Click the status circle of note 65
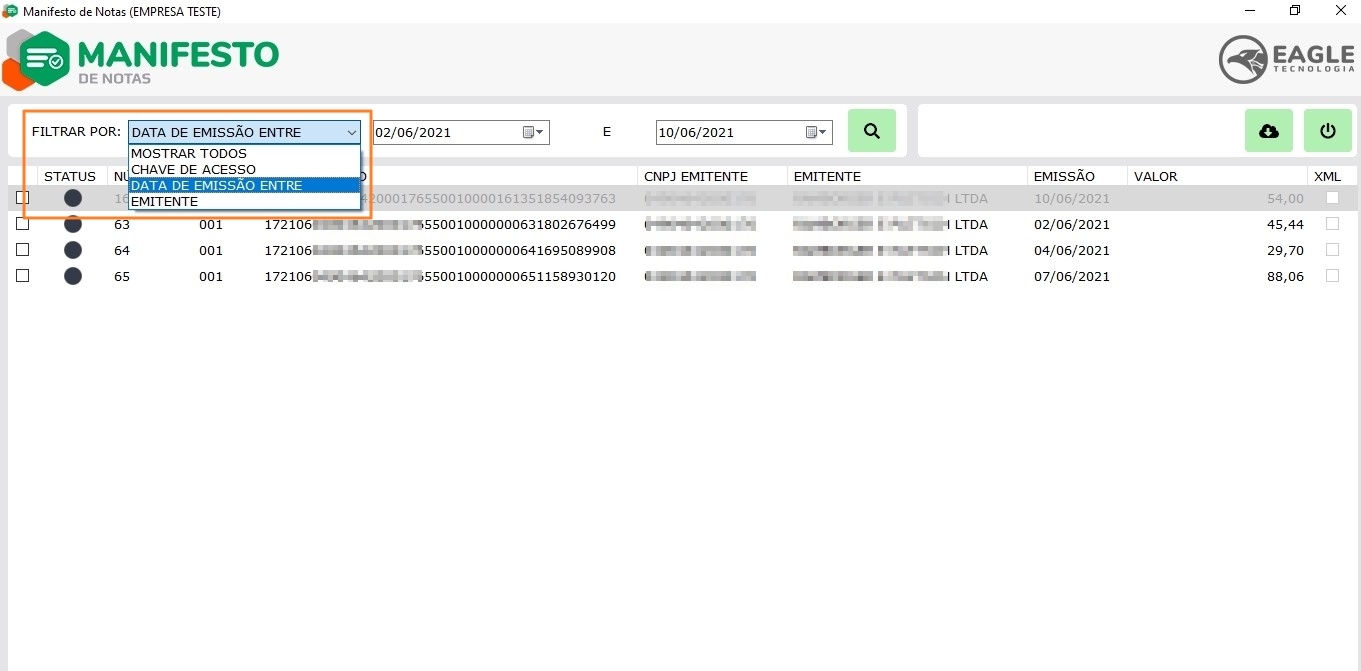 coord(73,276)
